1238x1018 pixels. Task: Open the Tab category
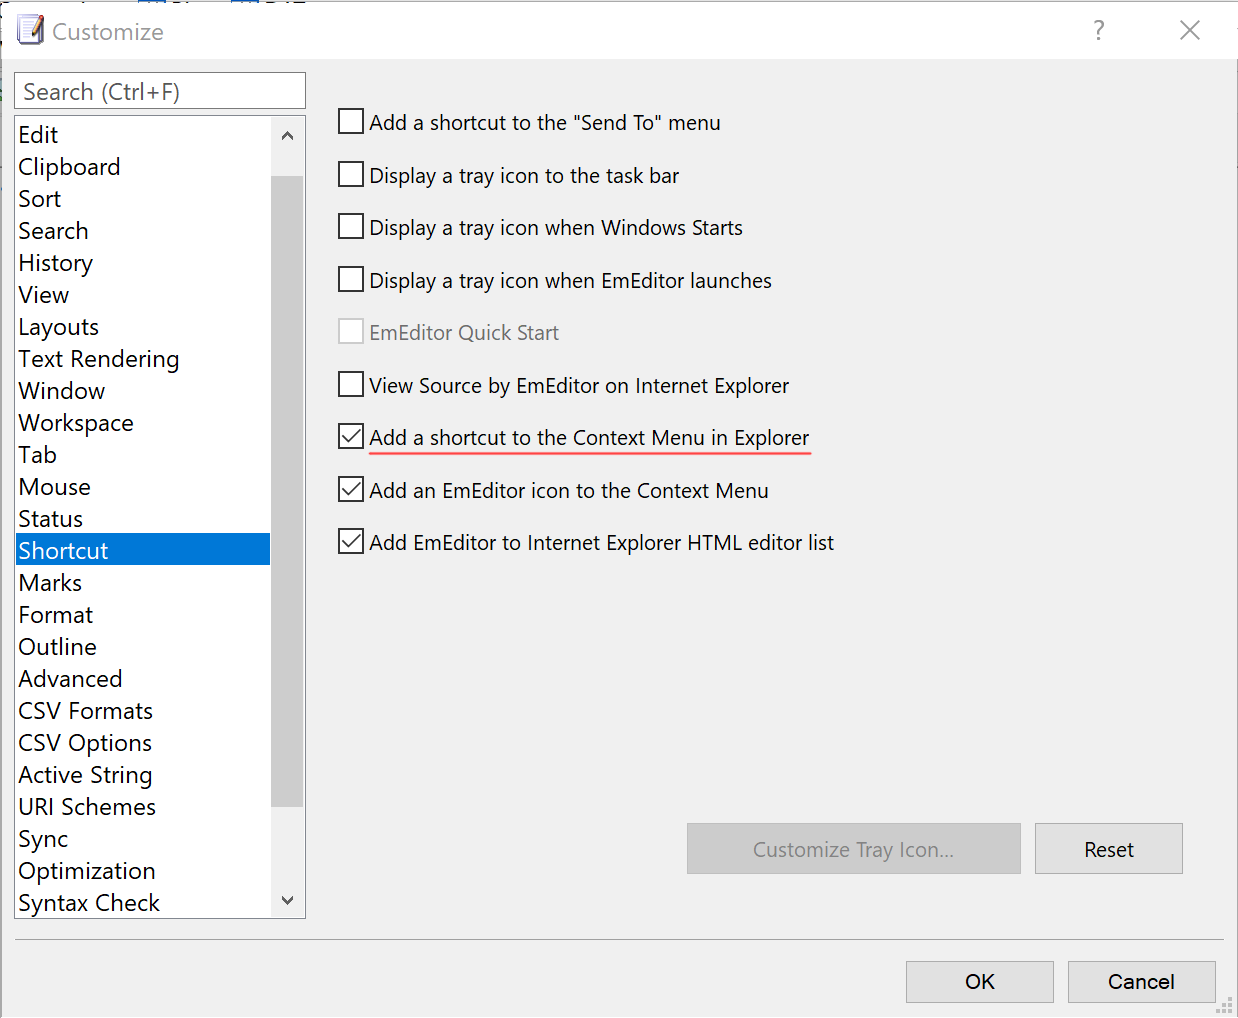coord(143,455)
